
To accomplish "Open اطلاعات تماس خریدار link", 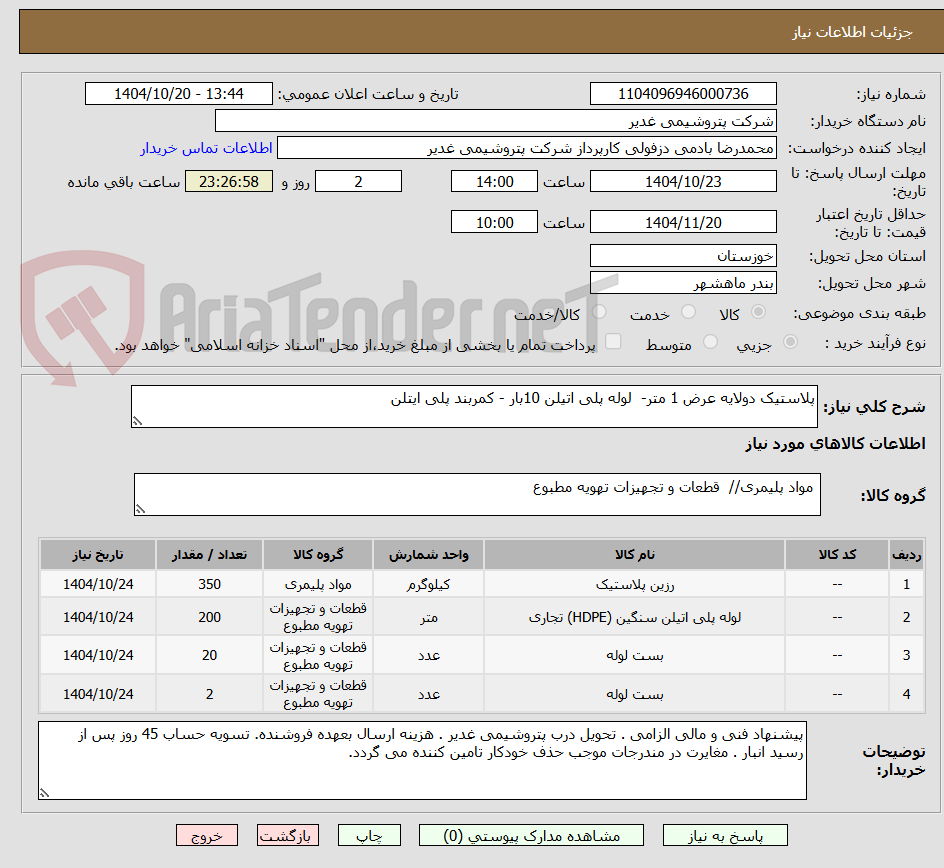I will 206,148.
